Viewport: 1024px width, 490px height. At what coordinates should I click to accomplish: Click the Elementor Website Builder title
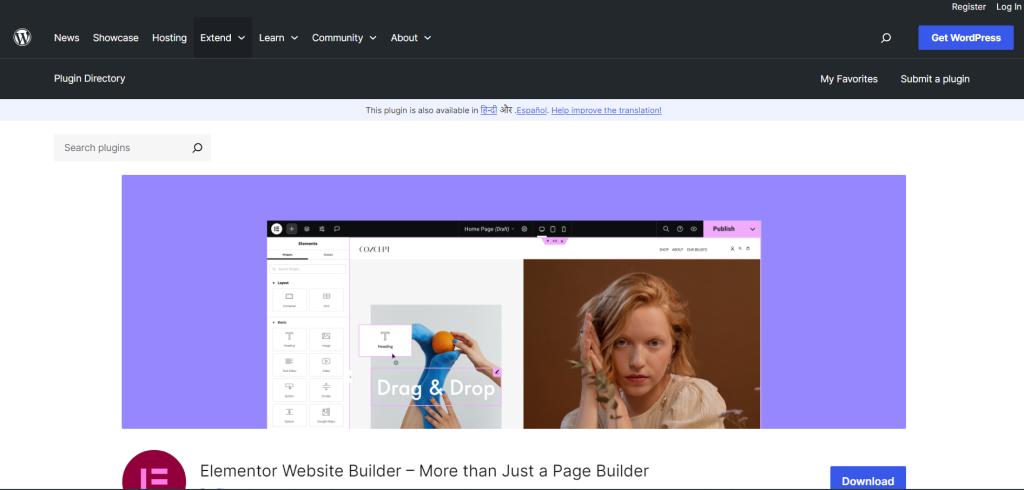(424, 471)
